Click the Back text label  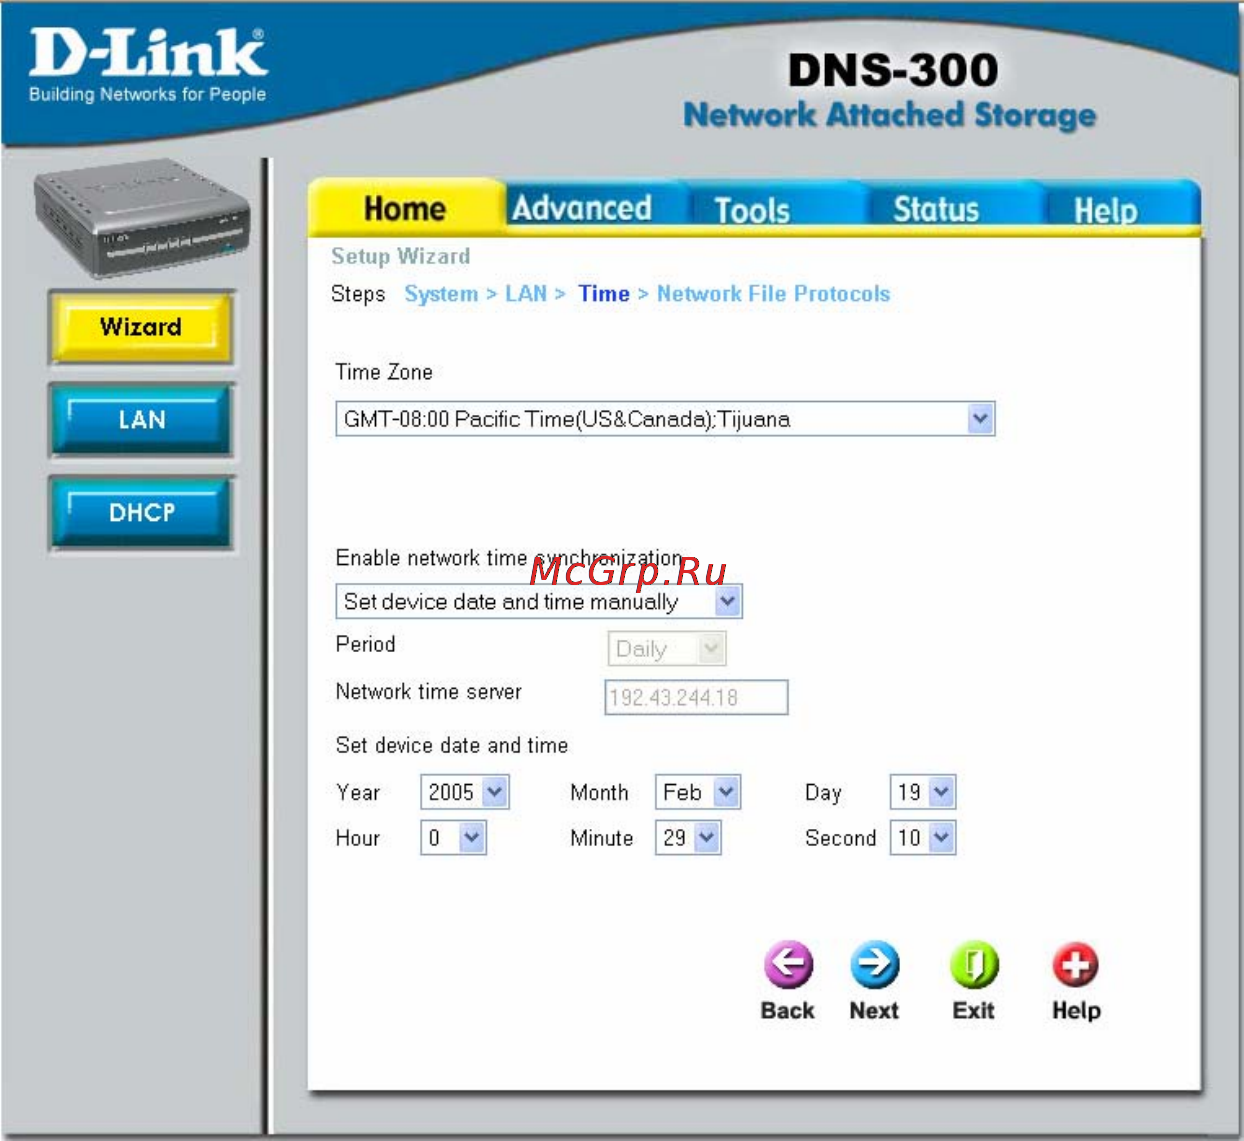tap(788, 1011)
